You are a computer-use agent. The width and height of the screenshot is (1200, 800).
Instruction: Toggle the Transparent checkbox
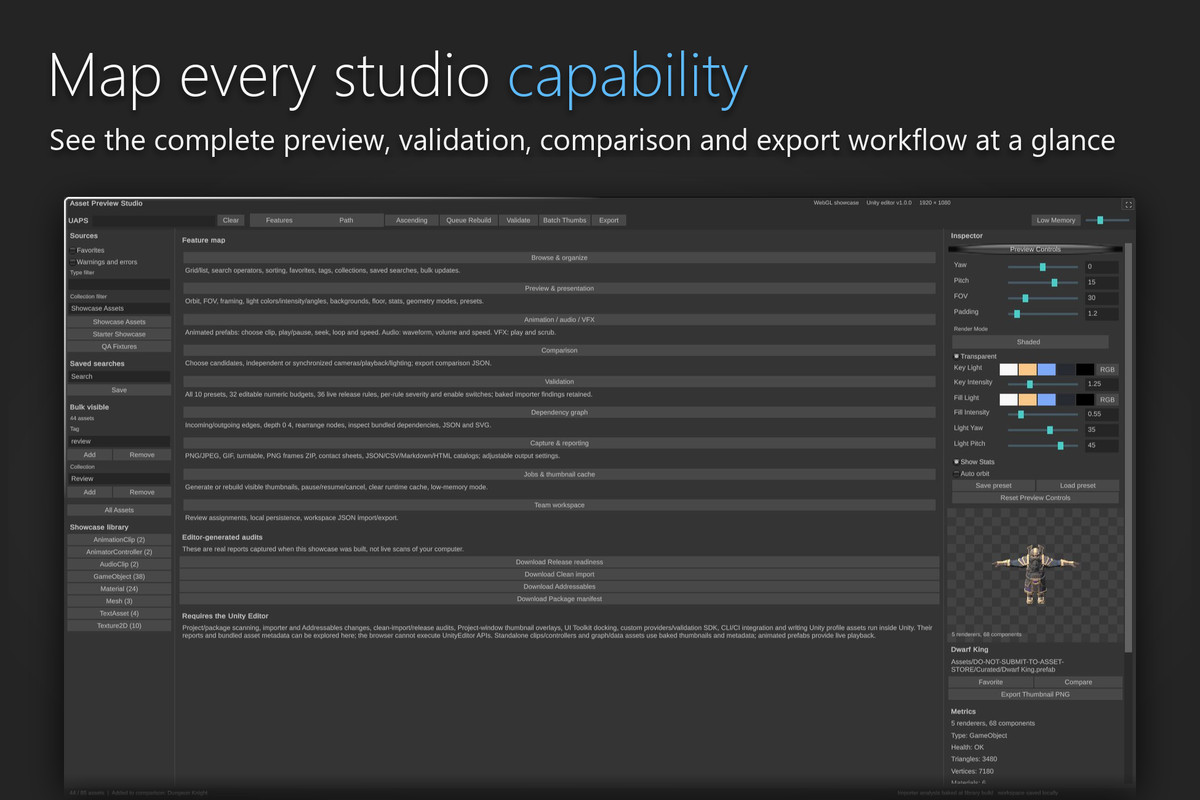(x=956, y=356)
